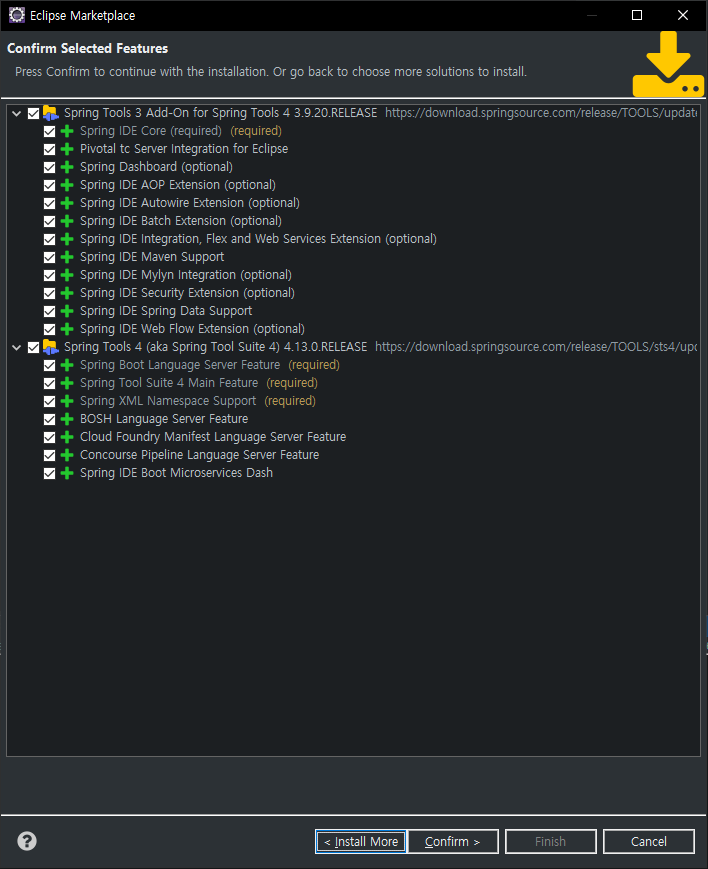
Task: Close the Eclipse Marketplace dialog
Action: point(683,15)
